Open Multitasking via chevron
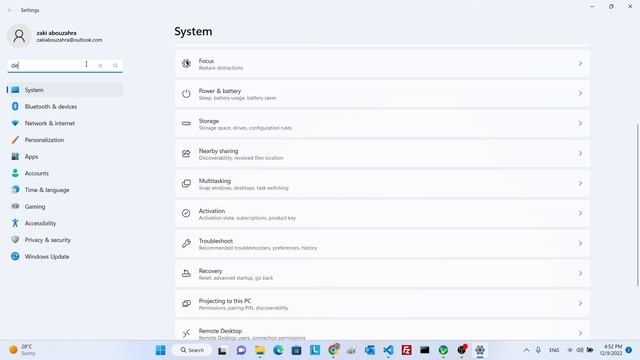This screenshot has width=640, height=360. pos(580,184)
